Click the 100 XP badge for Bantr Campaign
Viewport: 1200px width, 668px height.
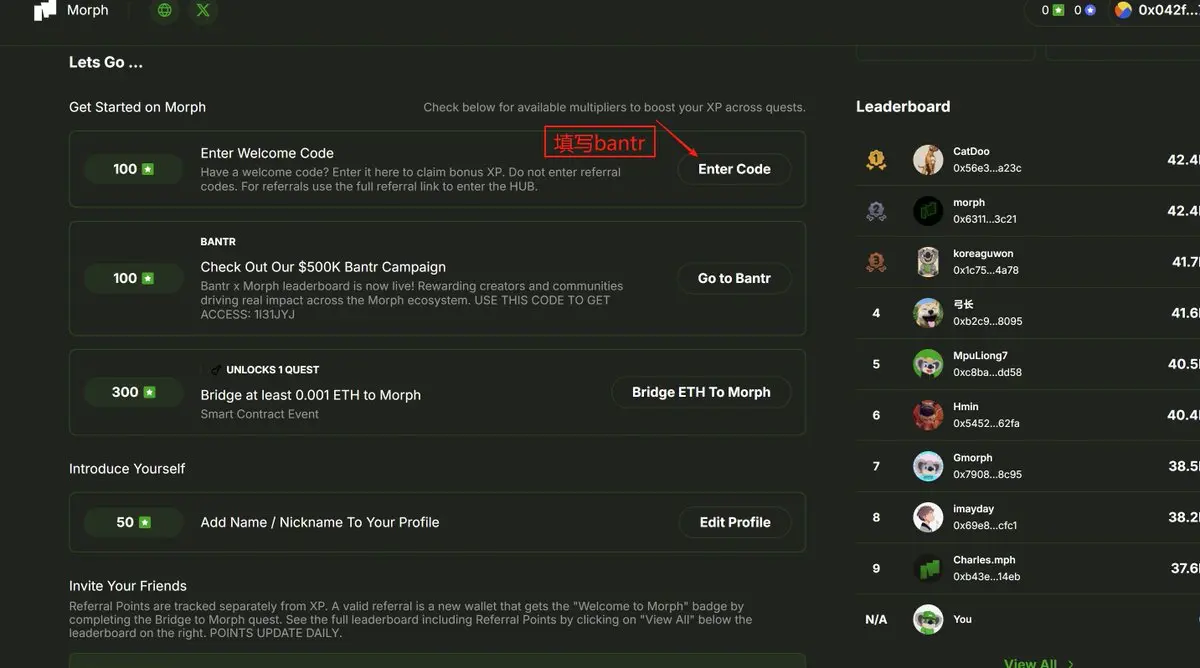tap(133, 278)
